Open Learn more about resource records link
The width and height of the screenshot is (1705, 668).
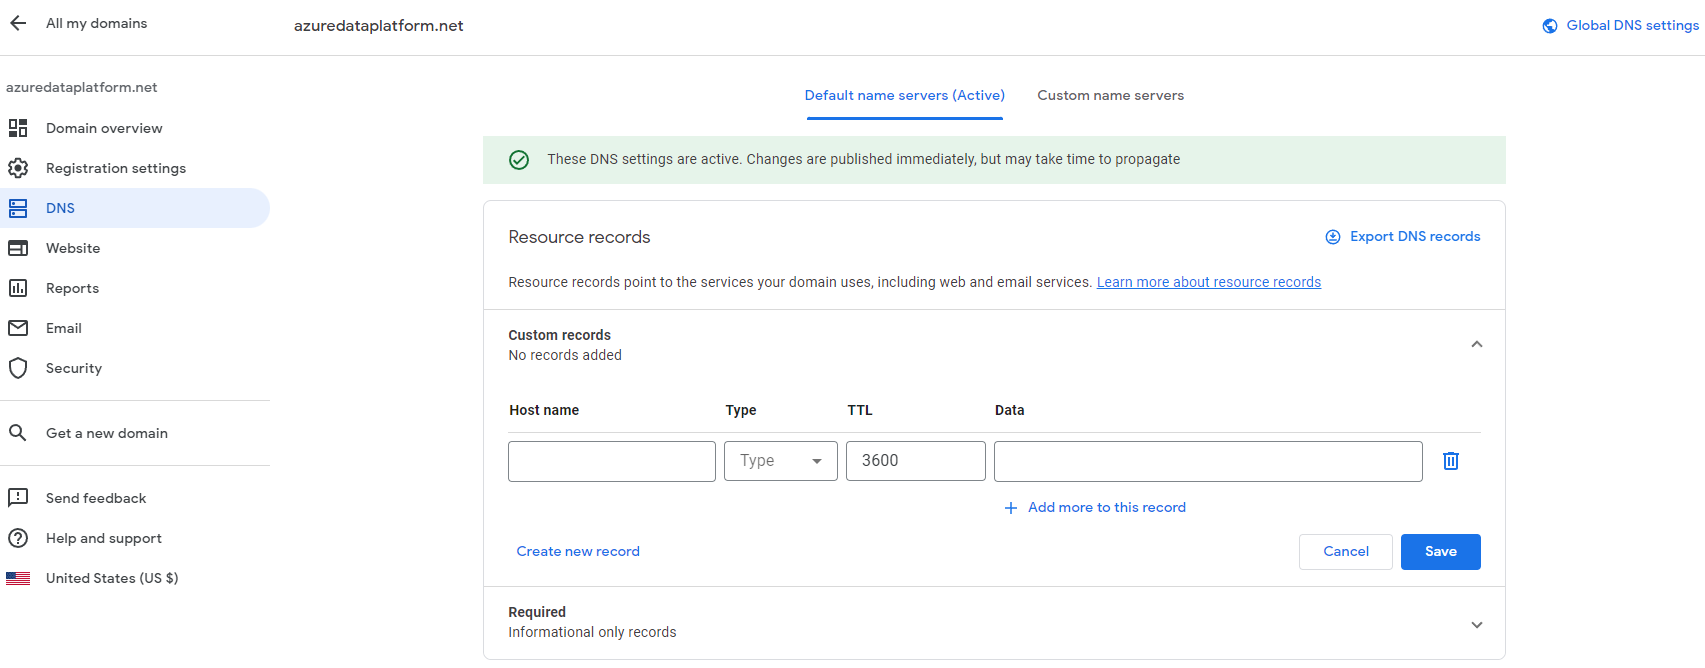tap(1208, 283)
